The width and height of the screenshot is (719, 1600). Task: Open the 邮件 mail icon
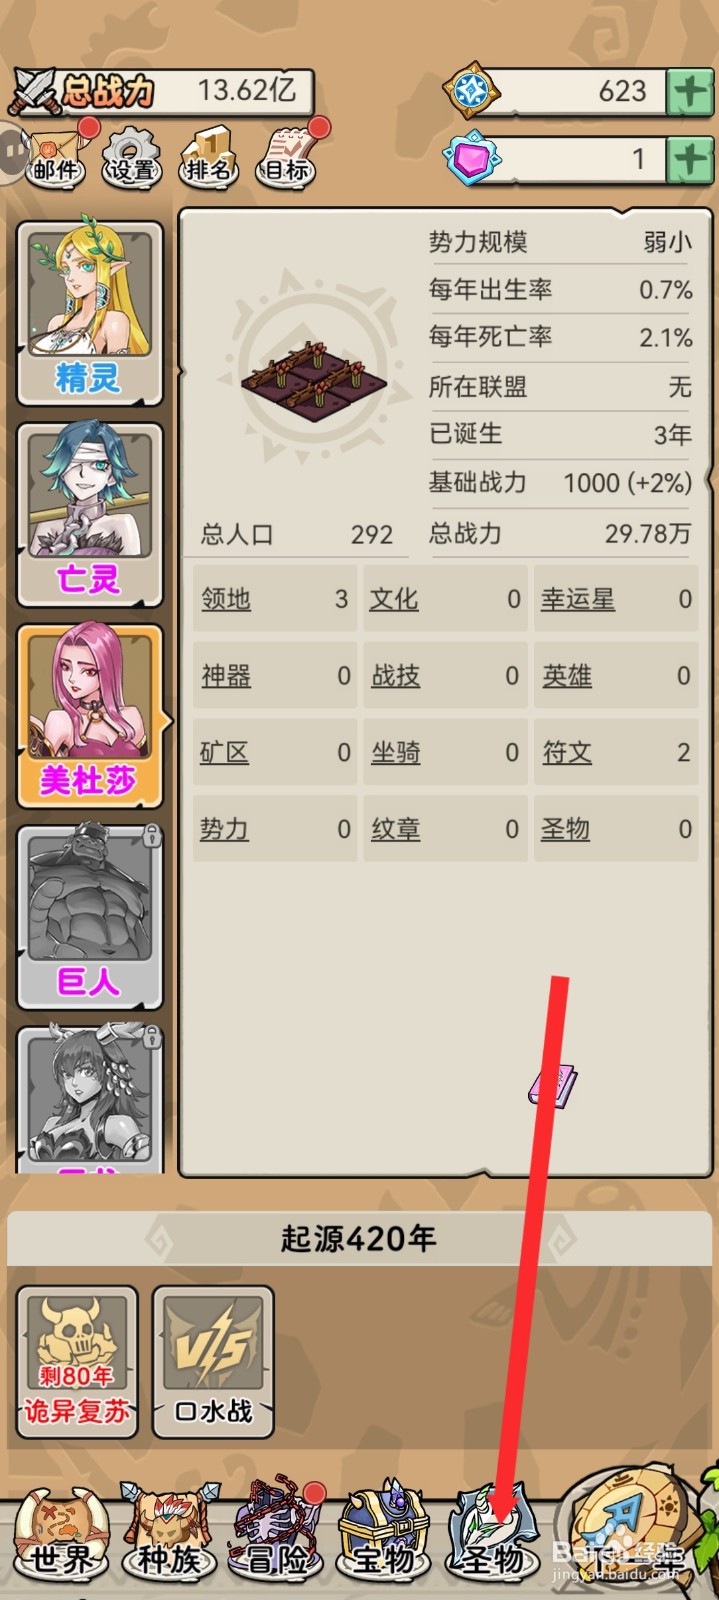click(57, 156)
